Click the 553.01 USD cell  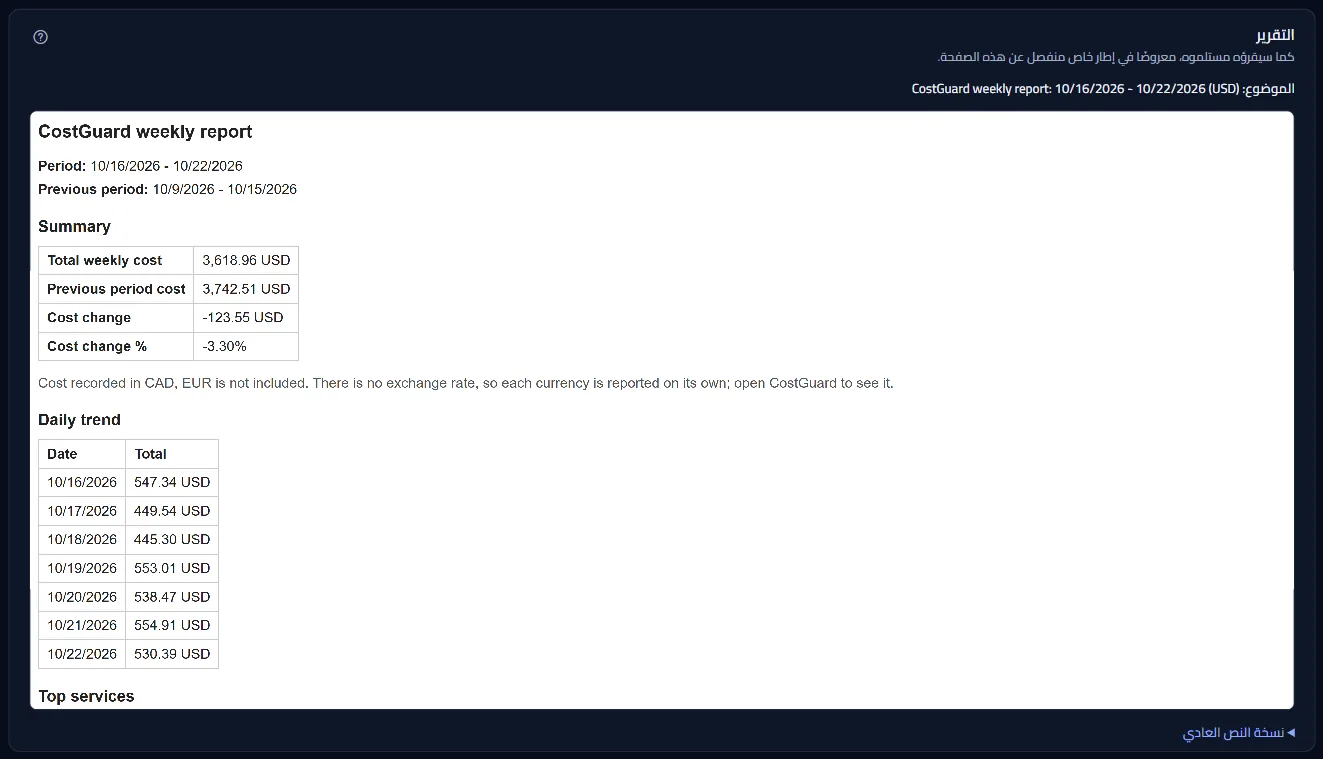[172, 568]
